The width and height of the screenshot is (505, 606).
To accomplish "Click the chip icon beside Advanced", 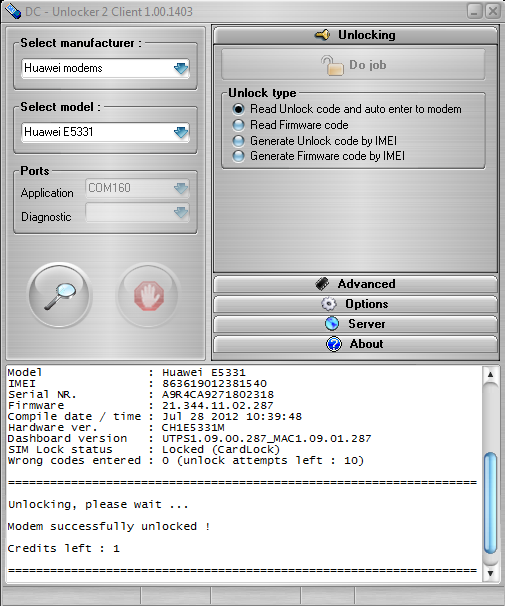I will (322, 284).
